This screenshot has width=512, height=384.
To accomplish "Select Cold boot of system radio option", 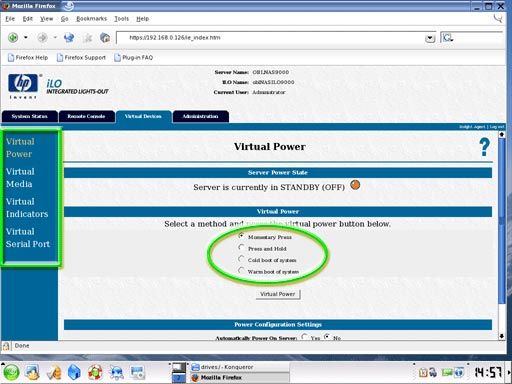I will pos(241,259).
